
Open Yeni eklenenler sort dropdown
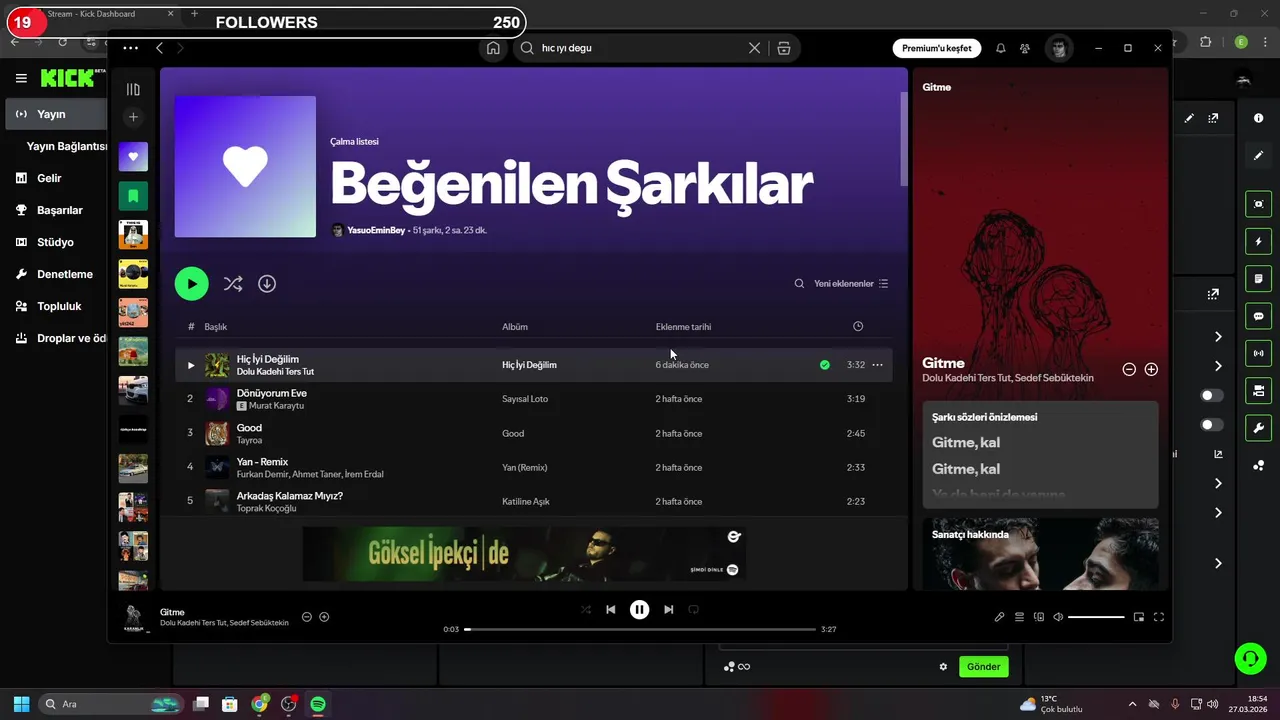coord(851,284)
